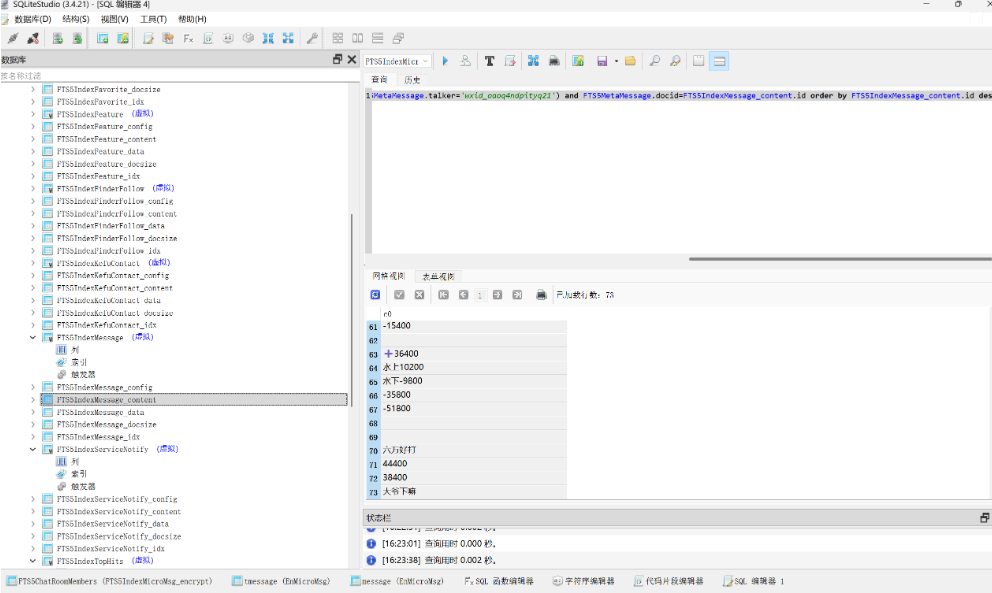Refresh the result grid data
The width and height of the screenshot is (992, 593).
point(375,295)
